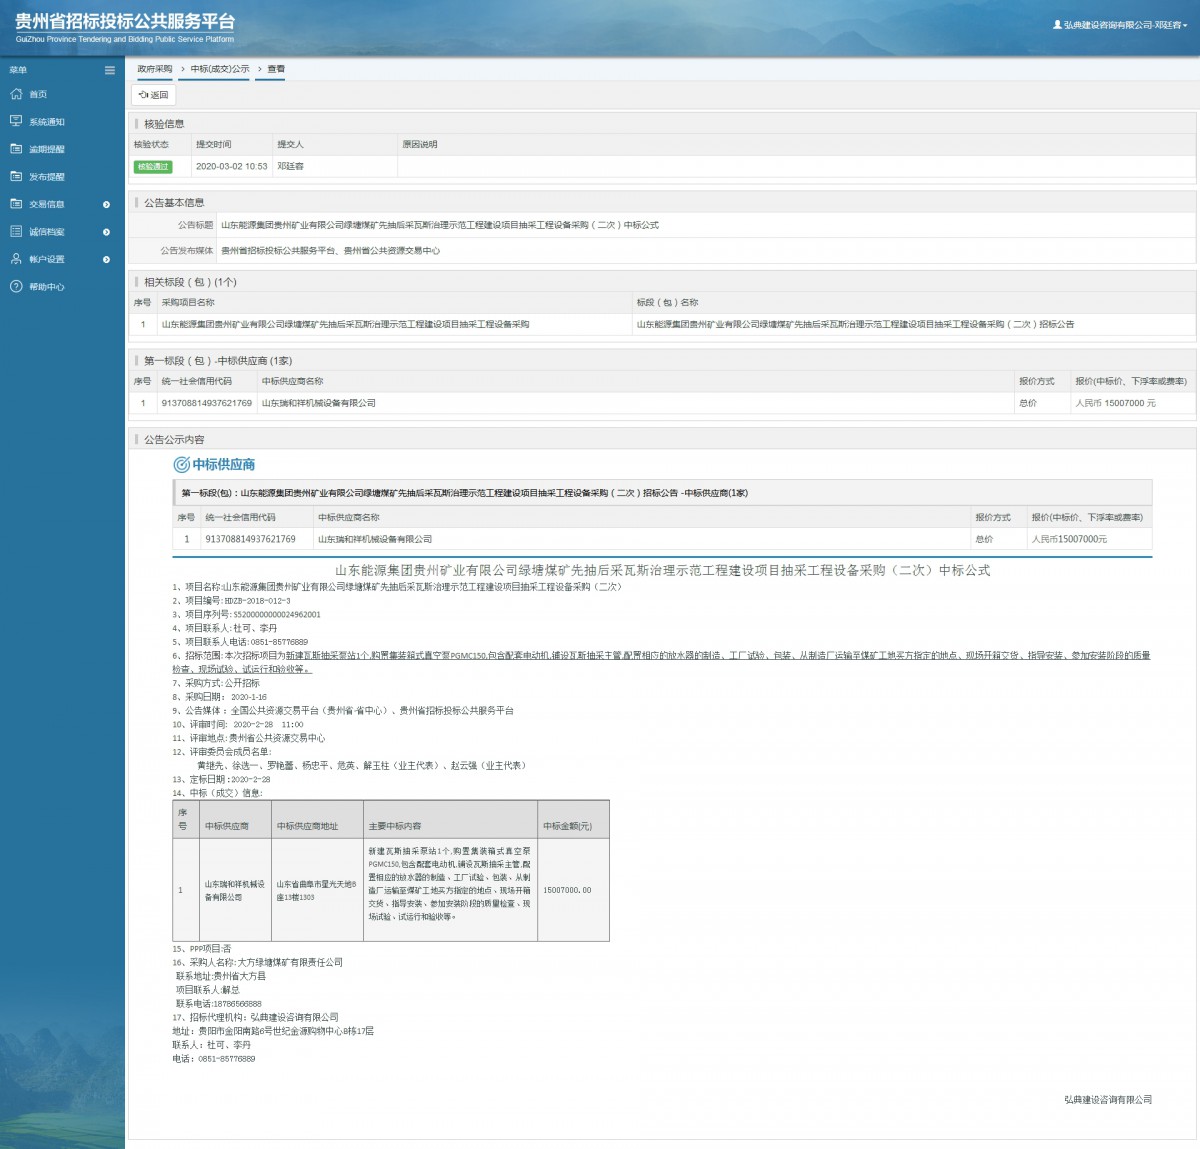Expand the 交易信息 submenu arrow

click(107, 204)
